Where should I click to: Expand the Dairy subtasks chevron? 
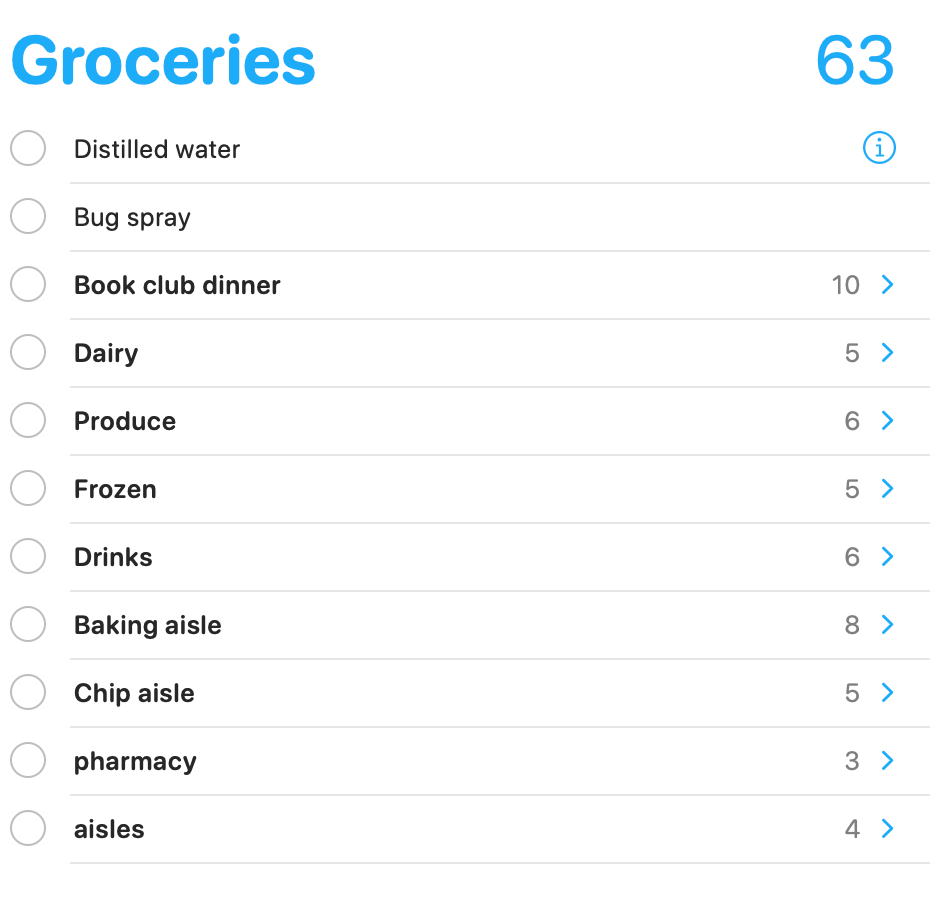887,353
